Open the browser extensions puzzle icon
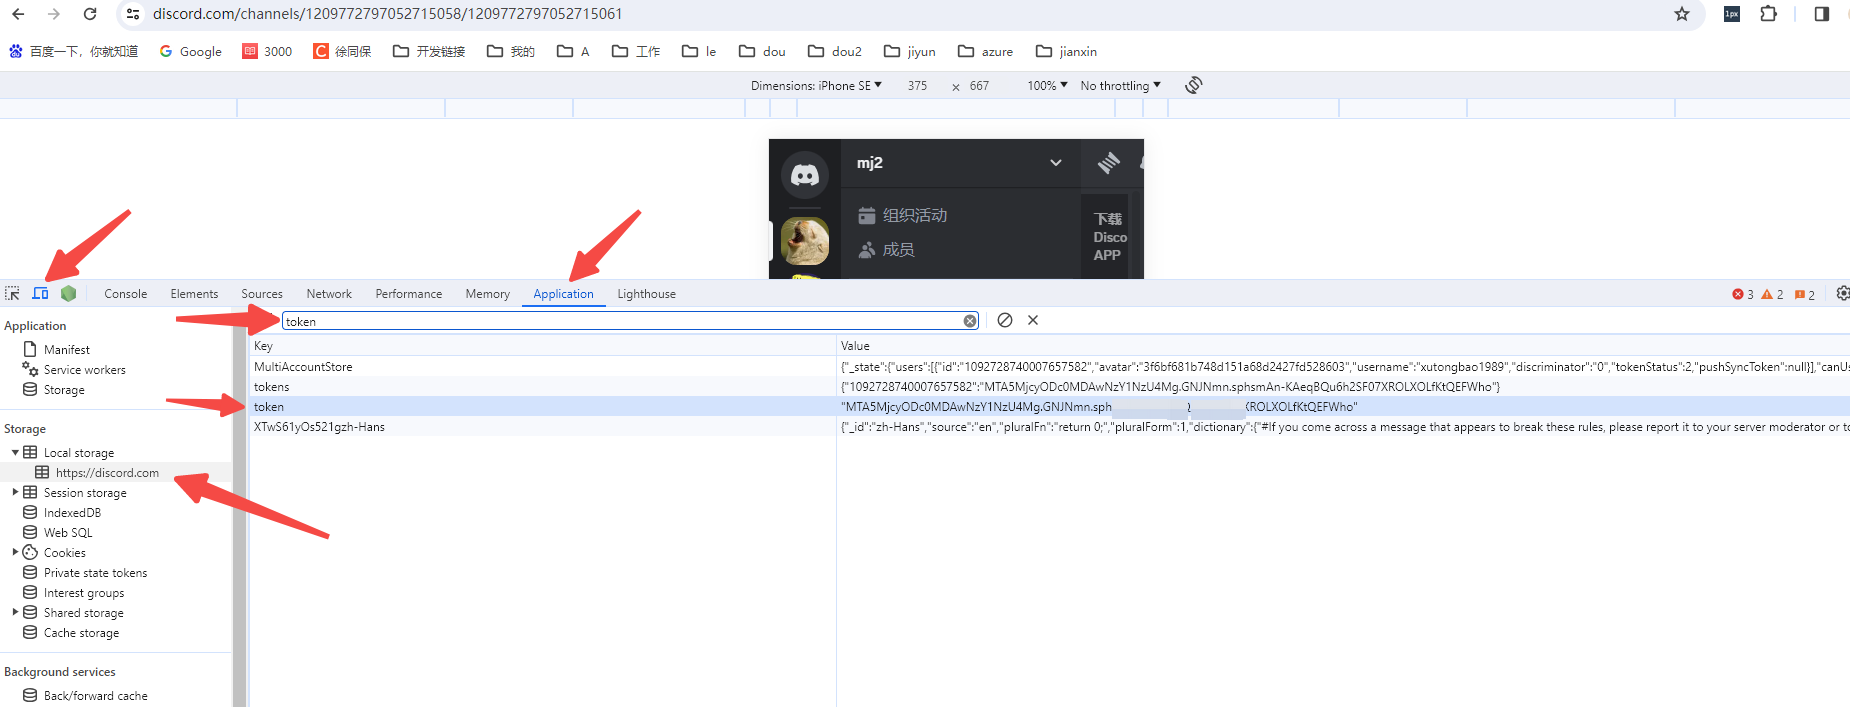This screenshot has height=707, width=1850. pos(1768,14)
